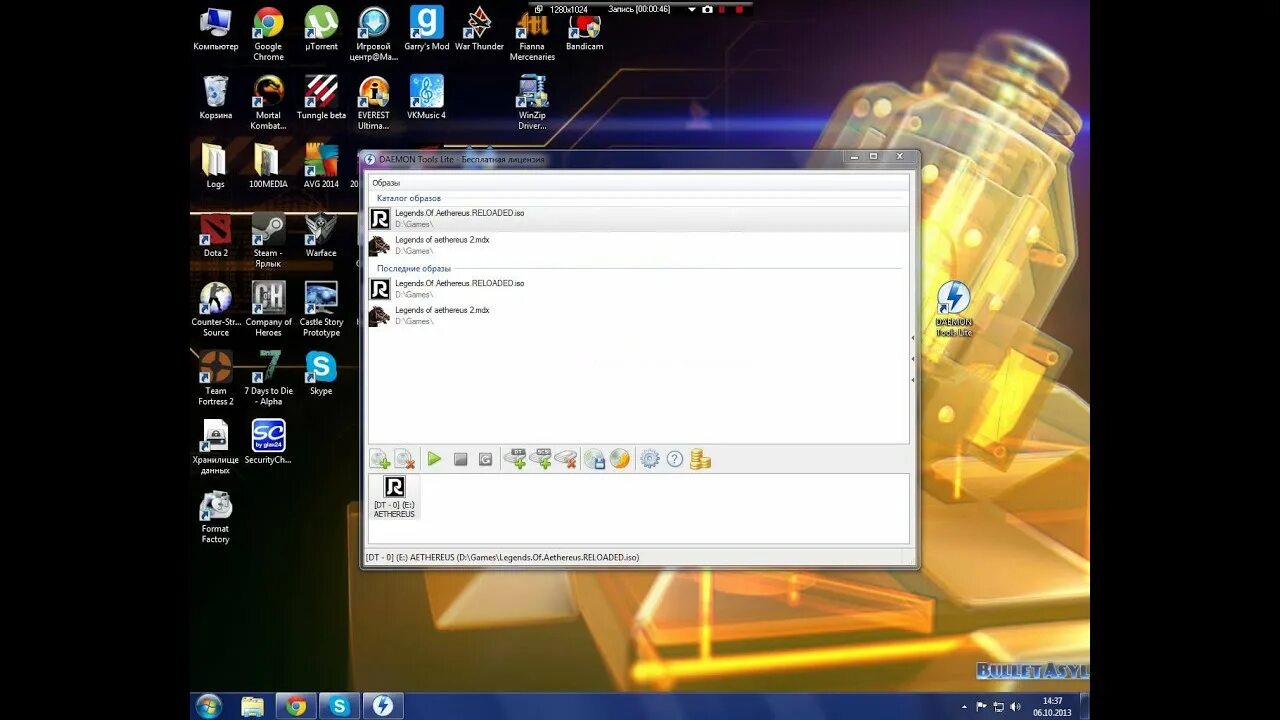The height and width of the screenshot is (720, 1280).
Task: Click the Remount all images icon
Action: [485, 459]
